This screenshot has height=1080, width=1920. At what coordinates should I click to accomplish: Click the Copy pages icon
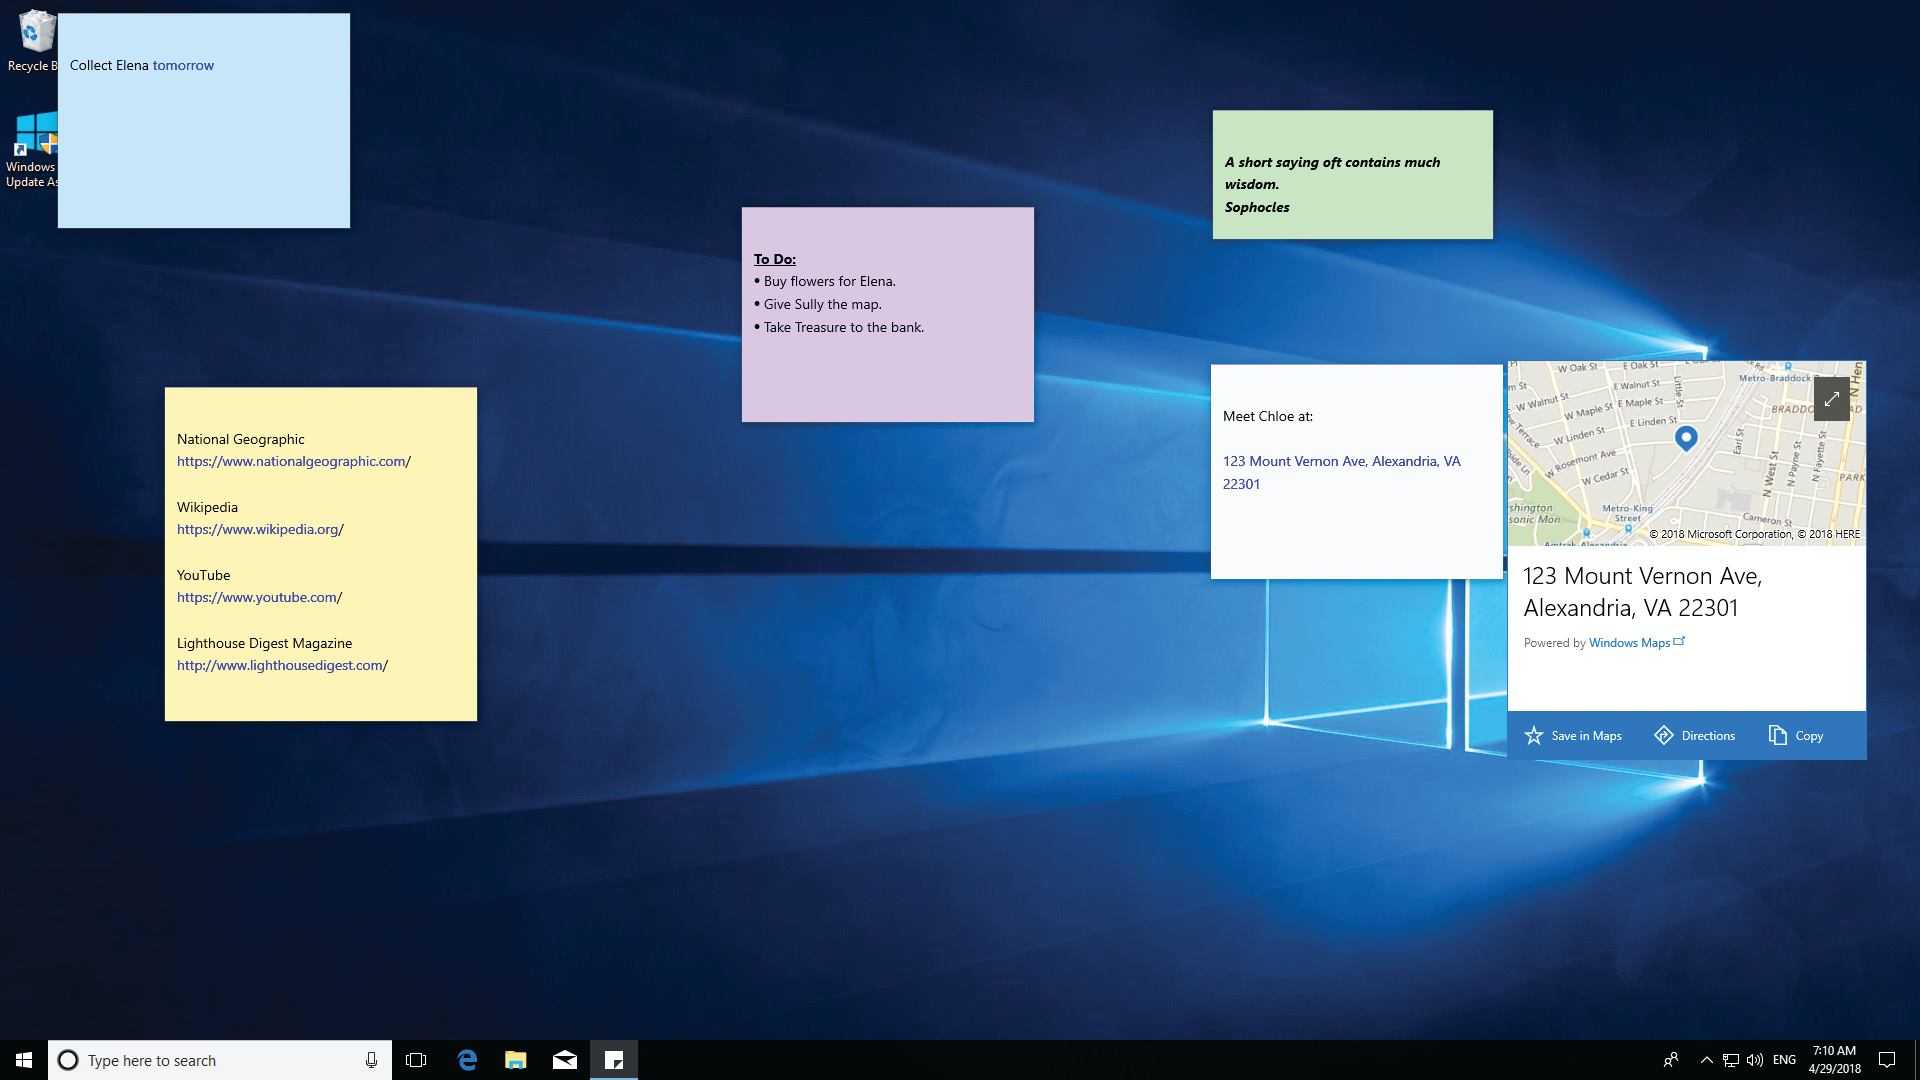(x=1778, y=736)
